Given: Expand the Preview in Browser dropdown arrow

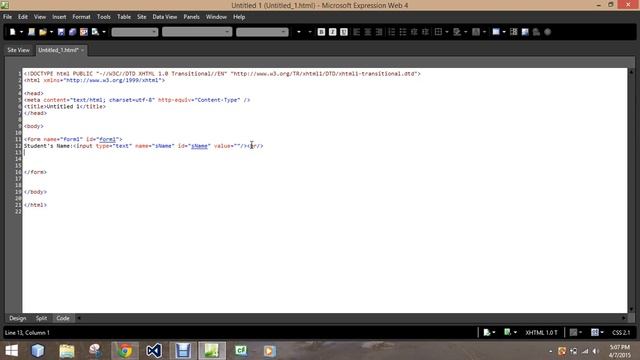Looking at the screenshot, I should [104, 32].
